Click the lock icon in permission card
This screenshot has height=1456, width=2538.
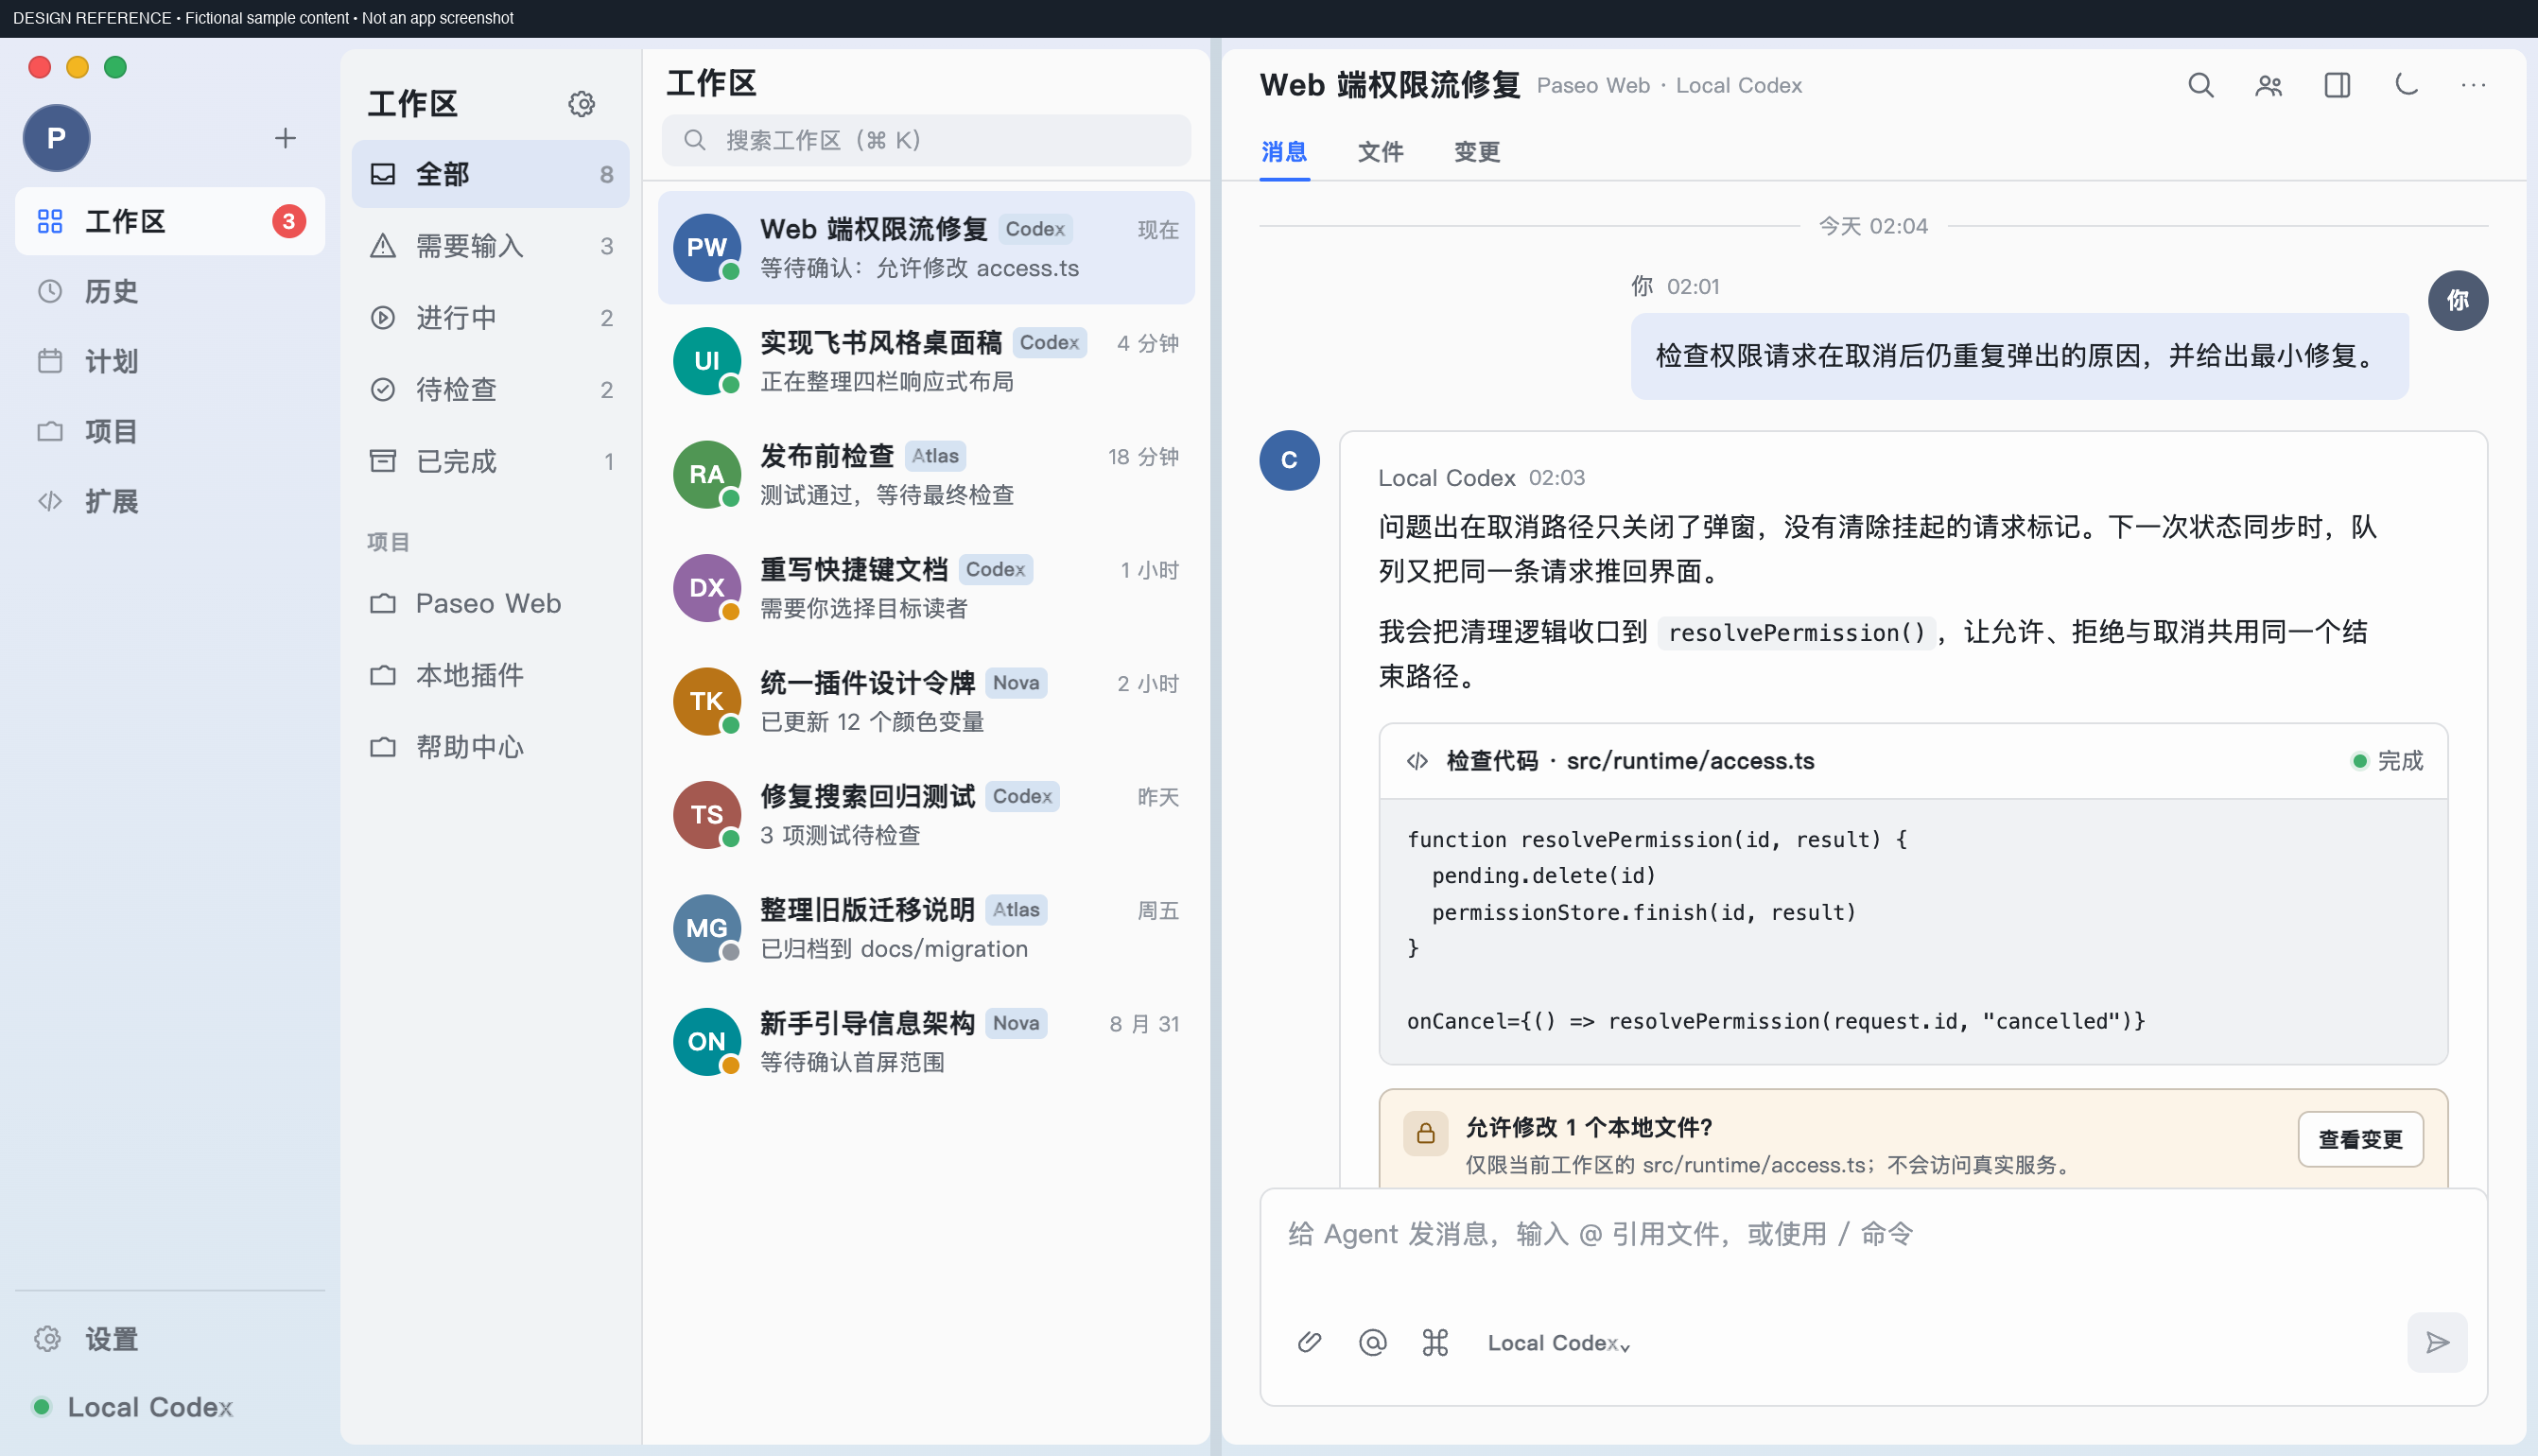click(x=1425, y=1133)
